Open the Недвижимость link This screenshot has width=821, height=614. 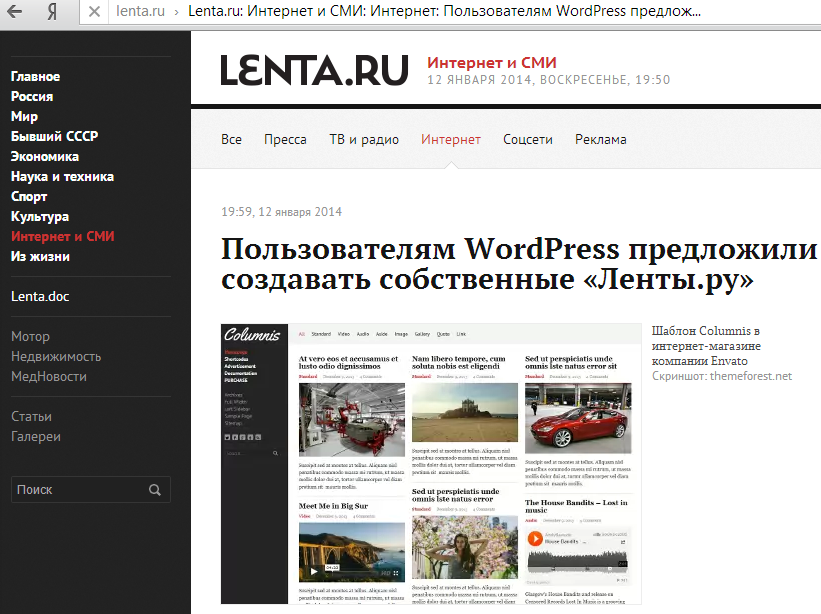56,356
